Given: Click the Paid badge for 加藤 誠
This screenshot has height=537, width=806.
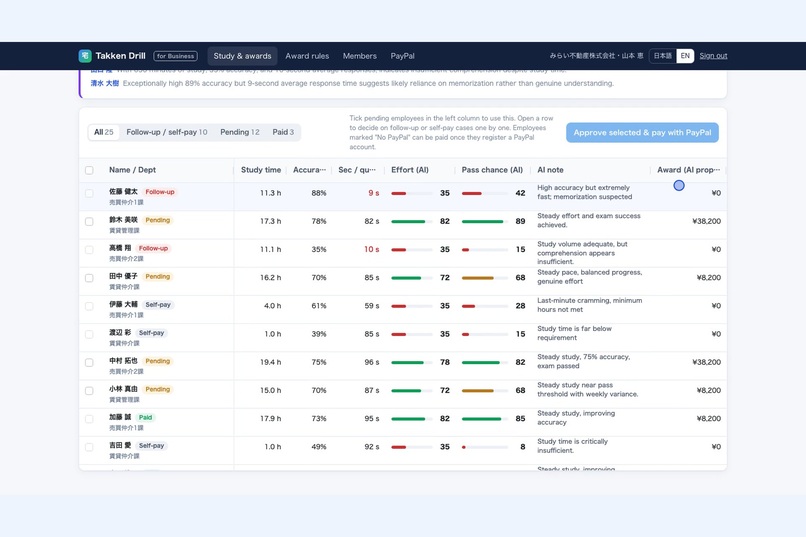Looking at the screenshot, I should coord(145,417).
